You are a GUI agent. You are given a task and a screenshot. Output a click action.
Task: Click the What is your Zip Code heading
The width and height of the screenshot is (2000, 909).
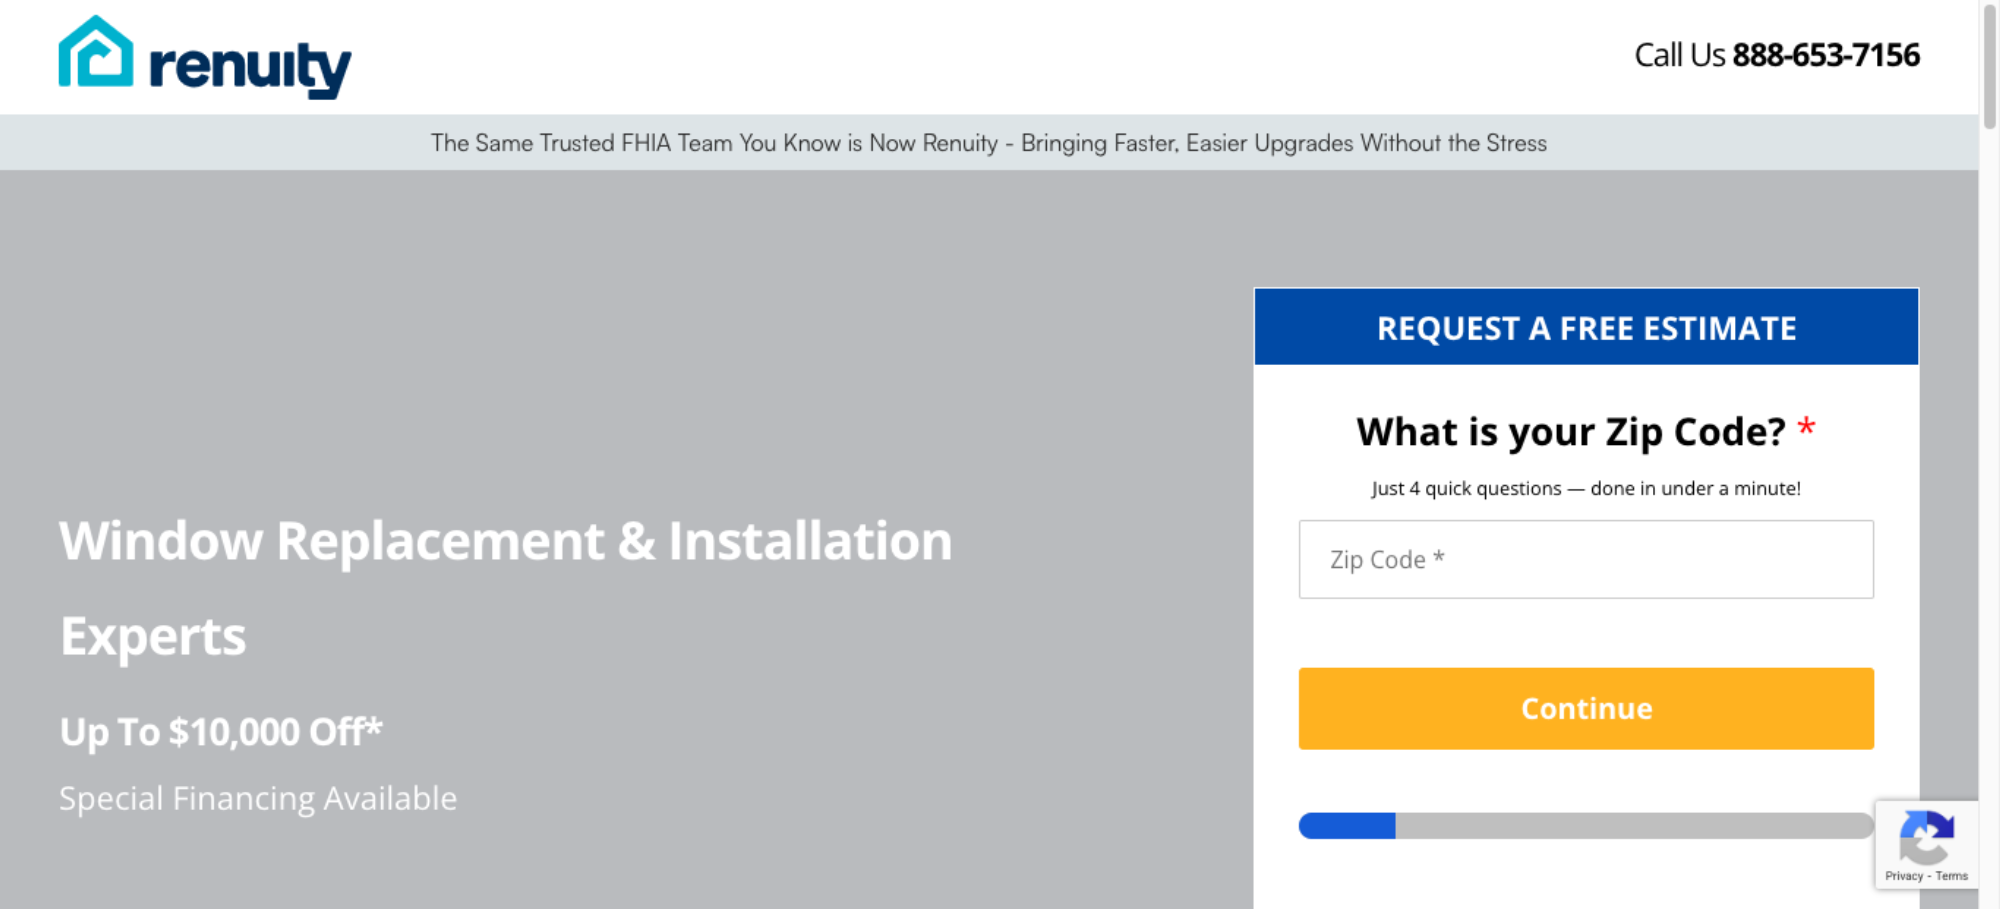click(x=1570, y=432)
